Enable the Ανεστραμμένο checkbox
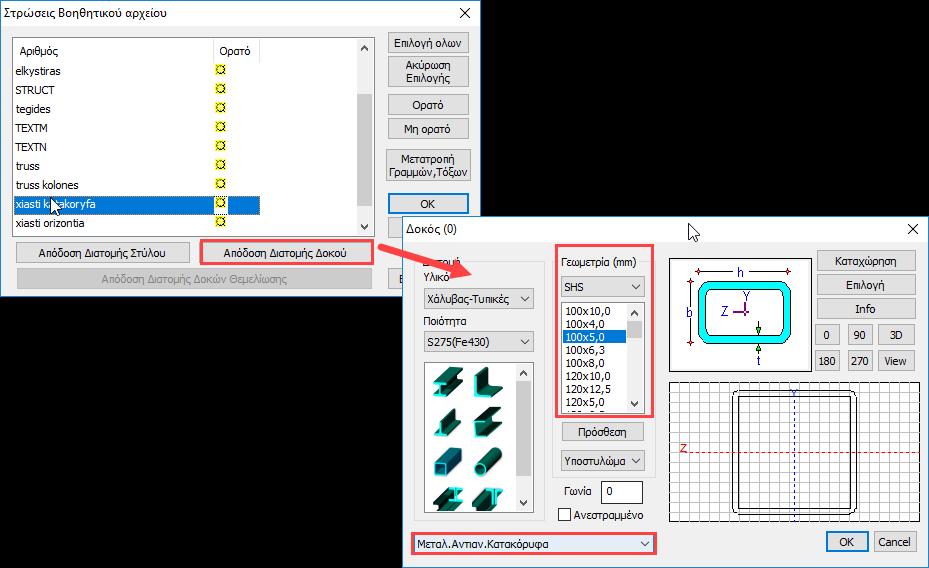This screenshot has width=929, height=568. (x=565, y=515)
